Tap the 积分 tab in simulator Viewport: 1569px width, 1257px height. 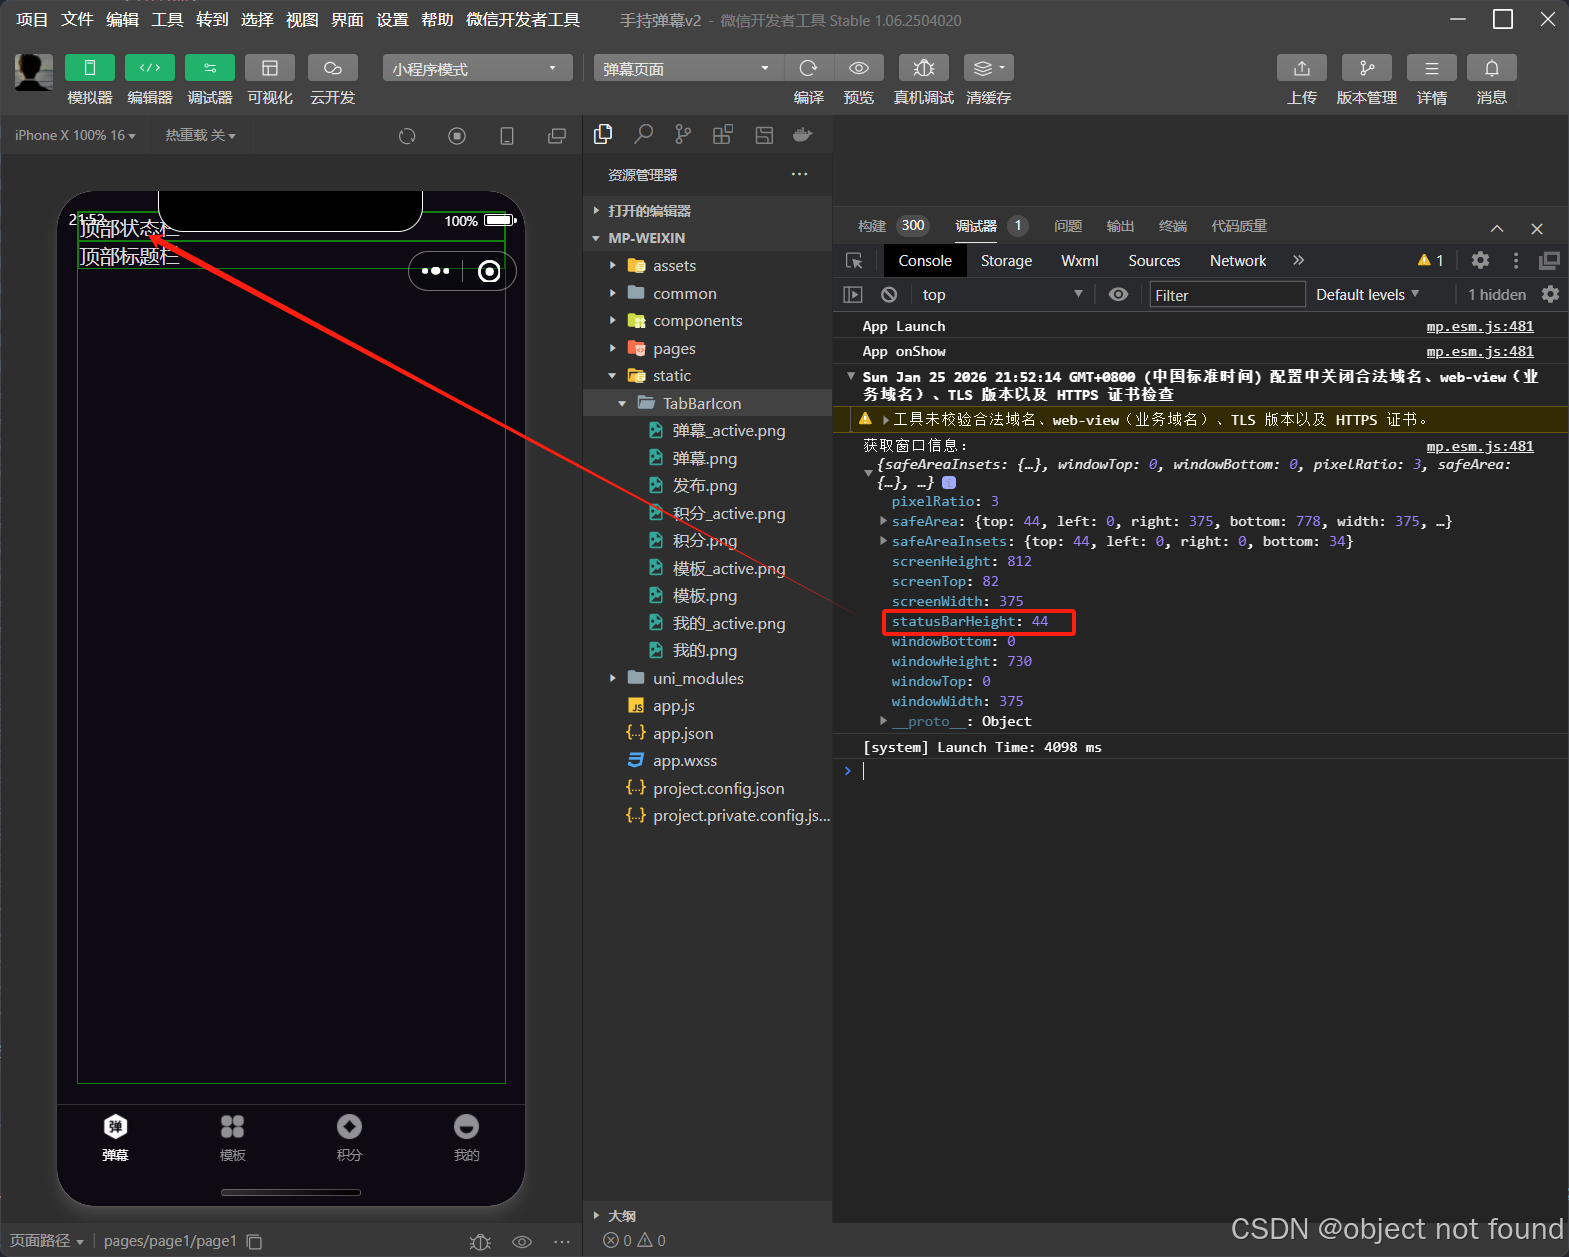tap(349, 1138)
